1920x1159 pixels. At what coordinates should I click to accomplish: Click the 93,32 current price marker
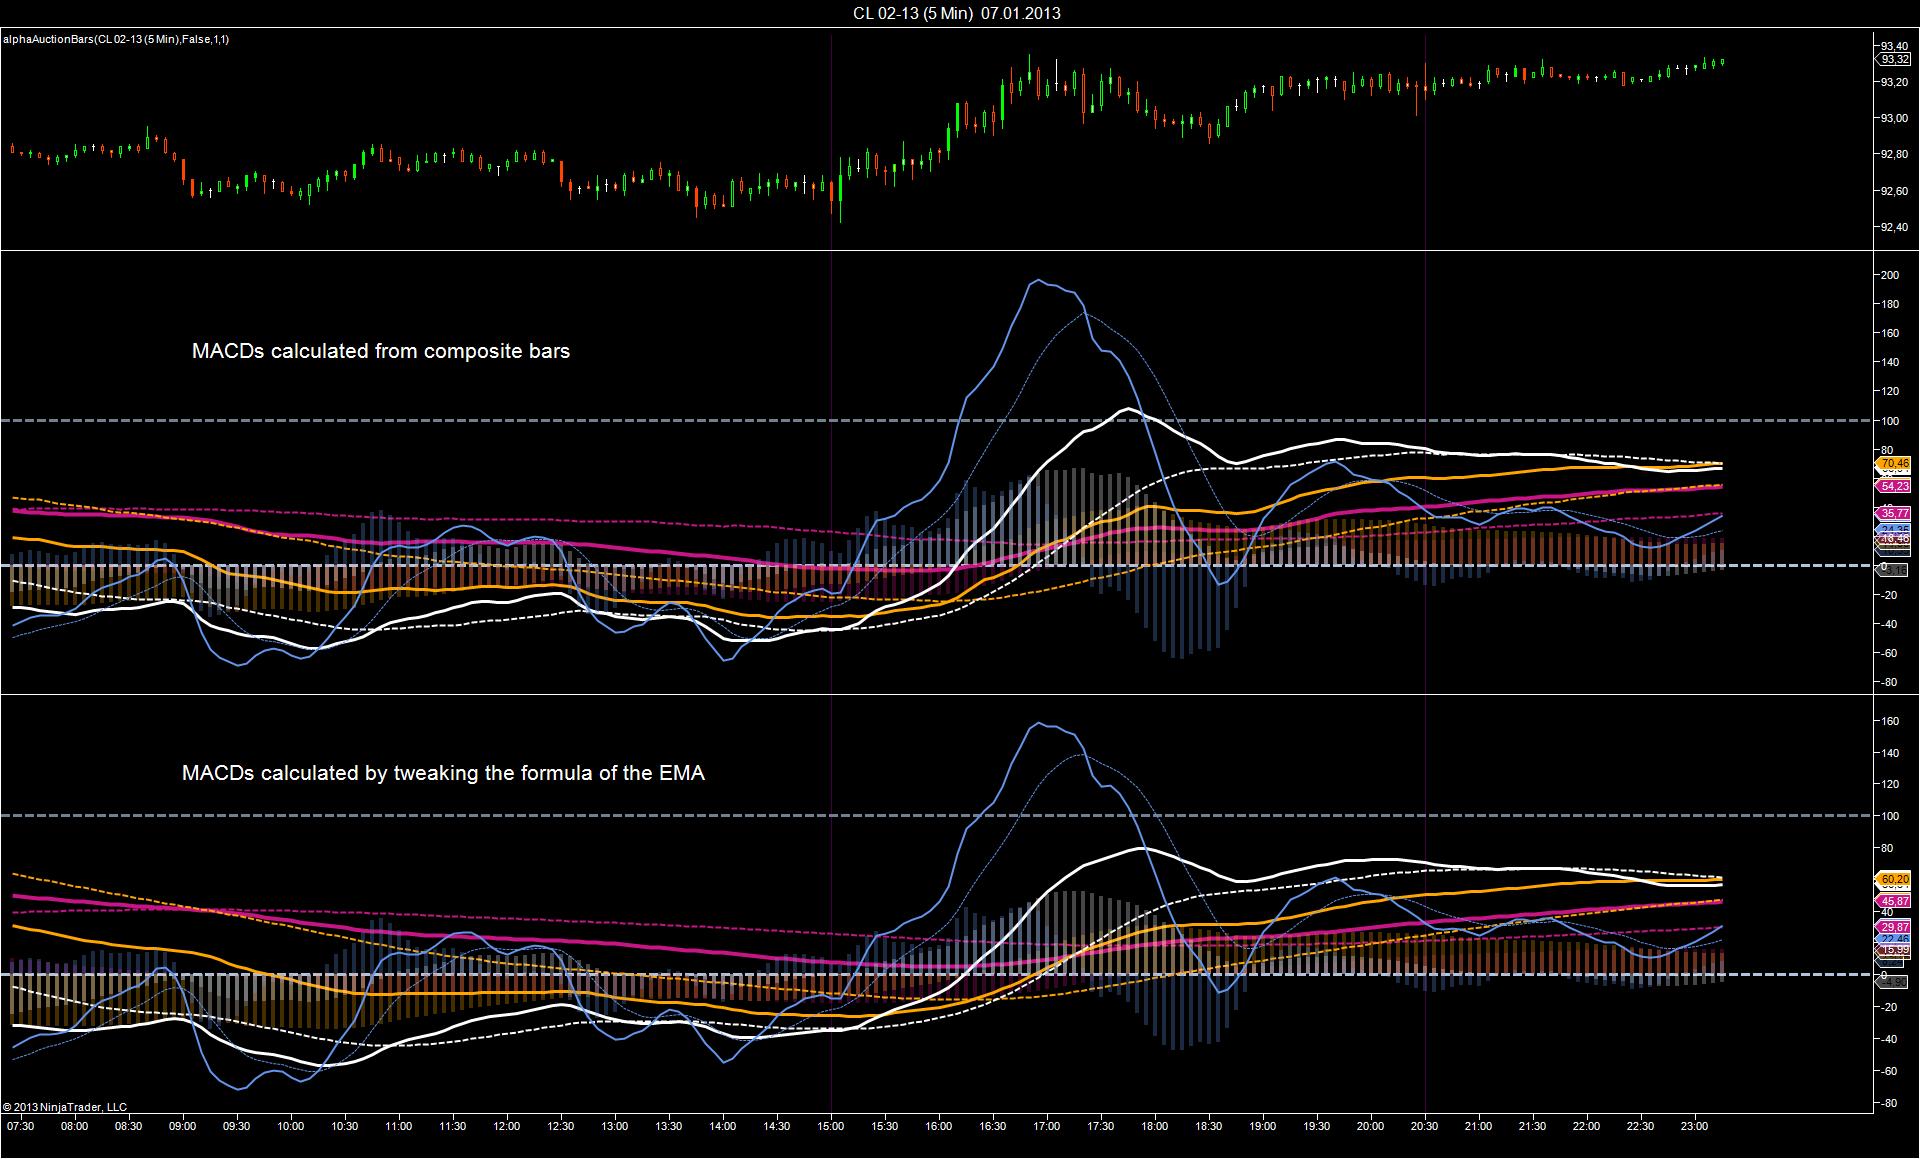pyautogui.click(x=1894, y=59)
